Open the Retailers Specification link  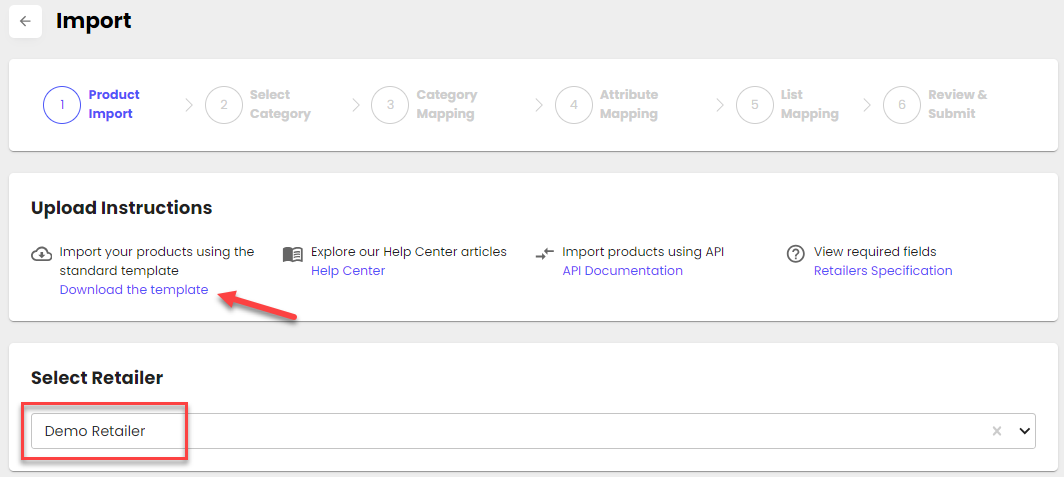(883, 271)
